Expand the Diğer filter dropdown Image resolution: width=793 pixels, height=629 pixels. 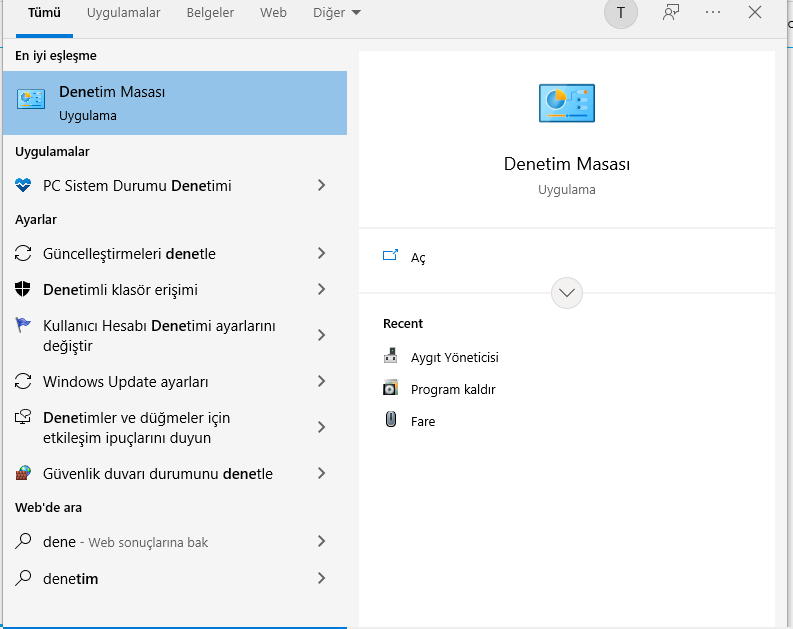click(340, 13)
